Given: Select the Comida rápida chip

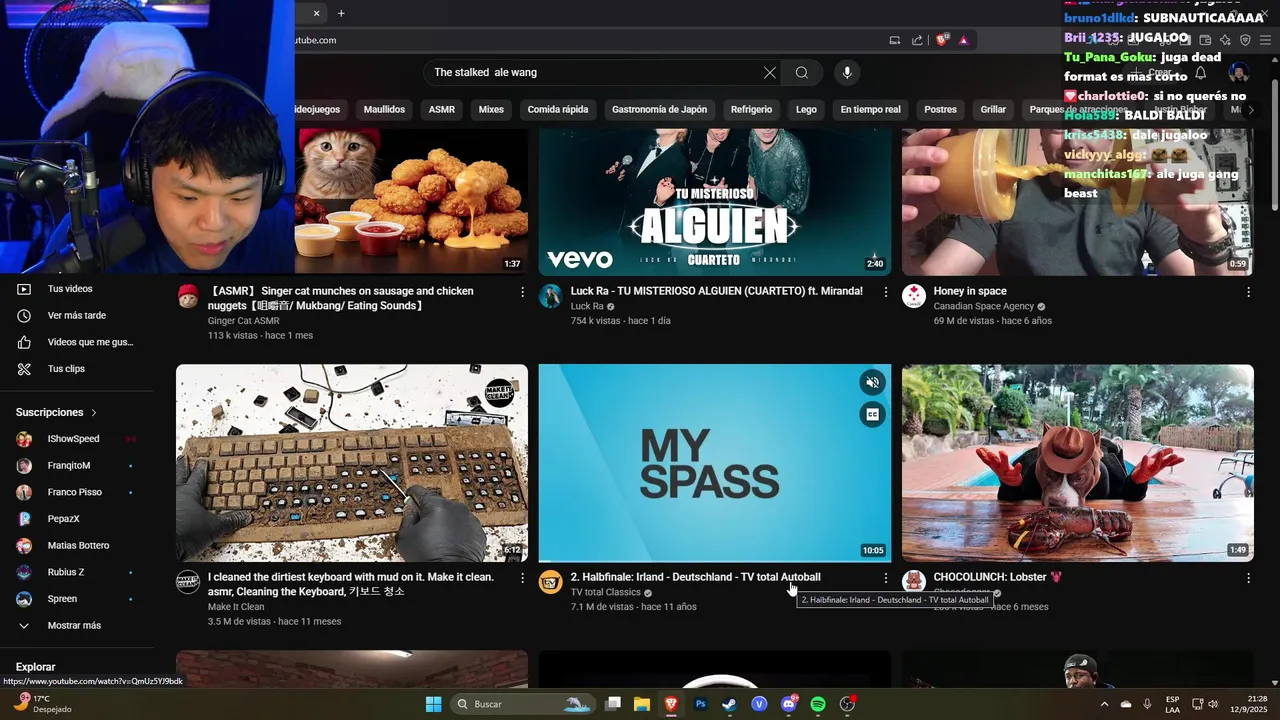Looking at the screenshot, I should click(x=558, y=110).
